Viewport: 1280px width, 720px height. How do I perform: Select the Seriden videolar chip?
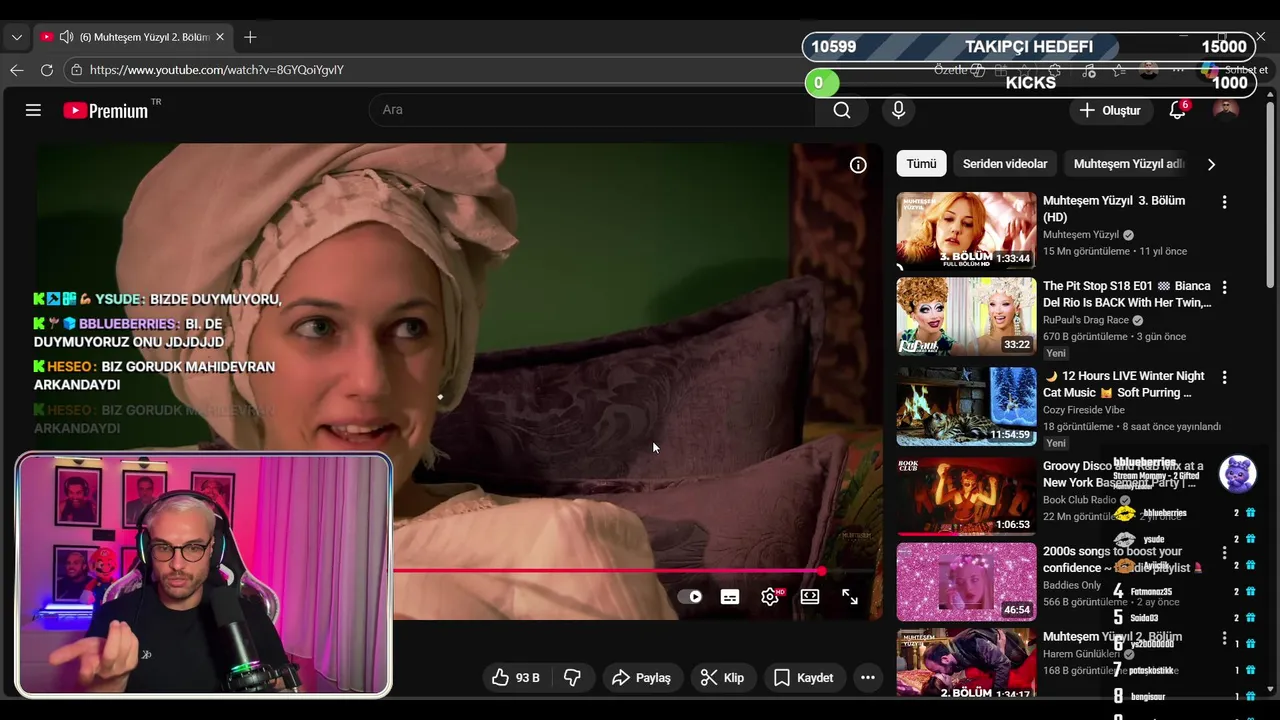1005,164
